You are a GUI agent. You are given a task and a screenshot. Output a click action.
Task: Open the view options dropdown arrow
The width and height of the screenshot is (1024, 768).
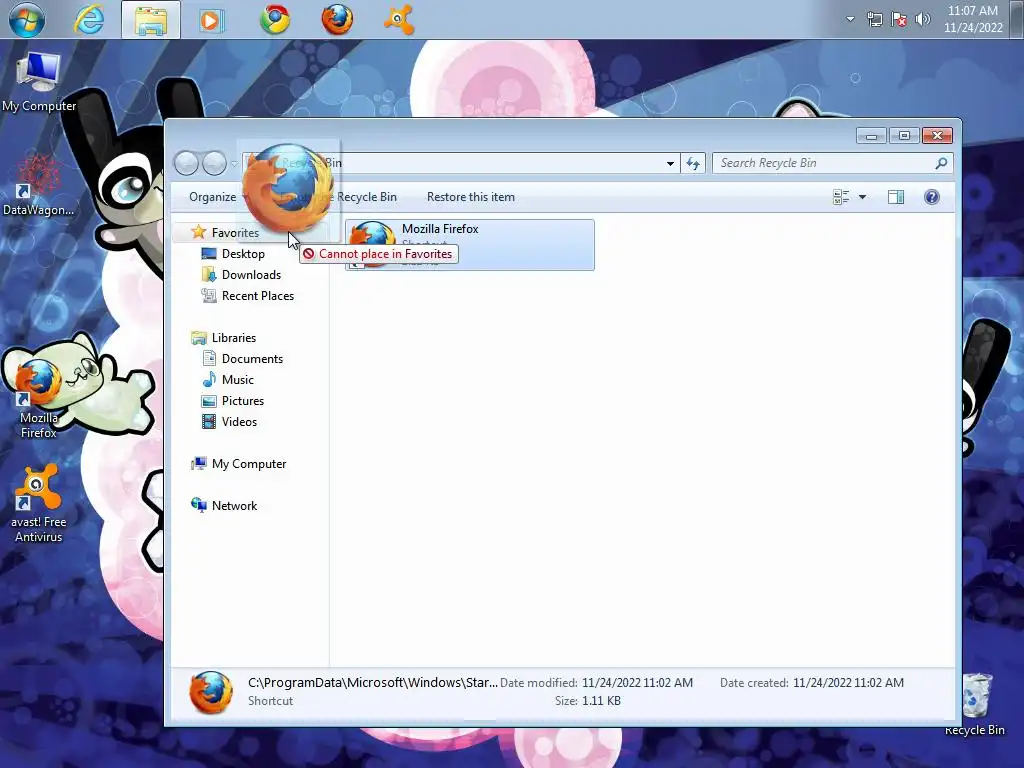(862, 197)
